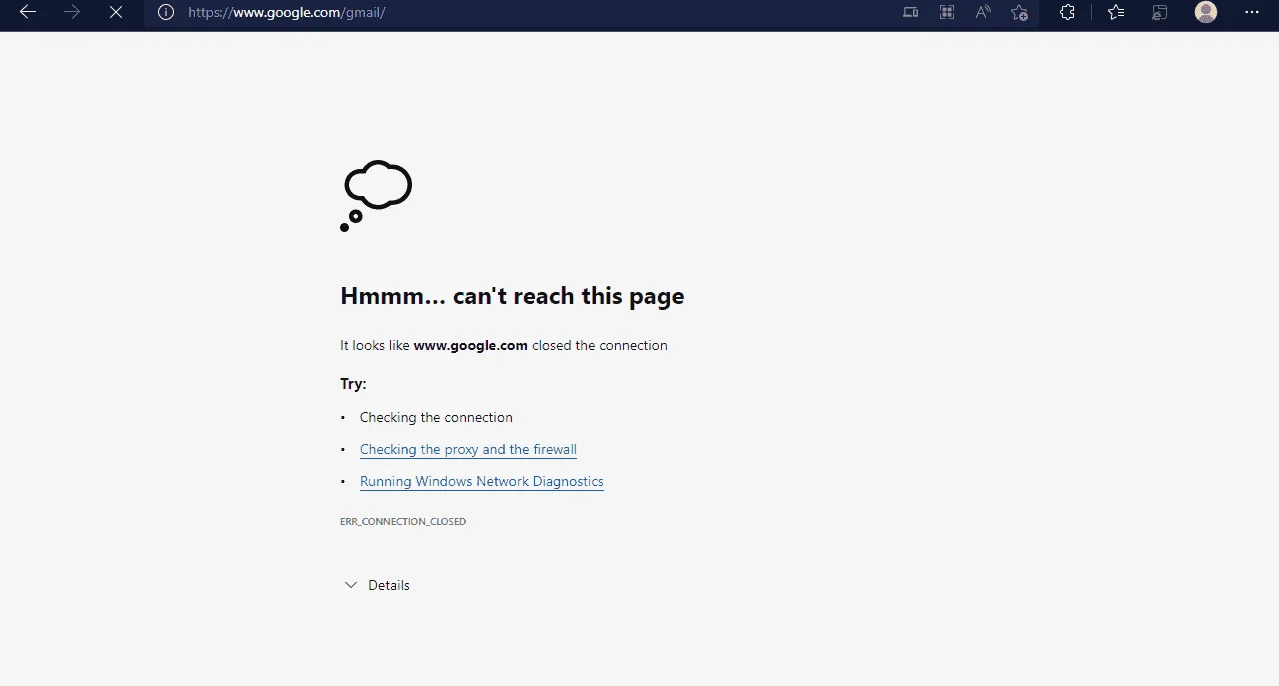
Task: Click the bold www.google.com text
Action: [470, 345]
